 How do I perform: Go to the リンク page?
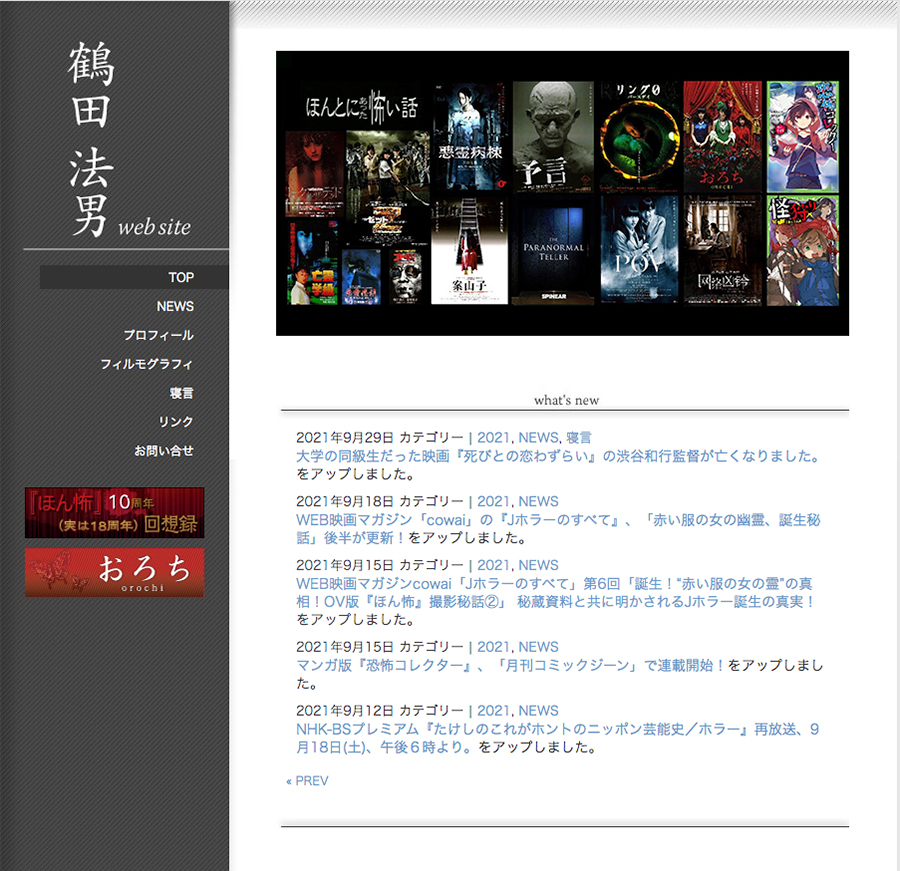pos(176,422)
